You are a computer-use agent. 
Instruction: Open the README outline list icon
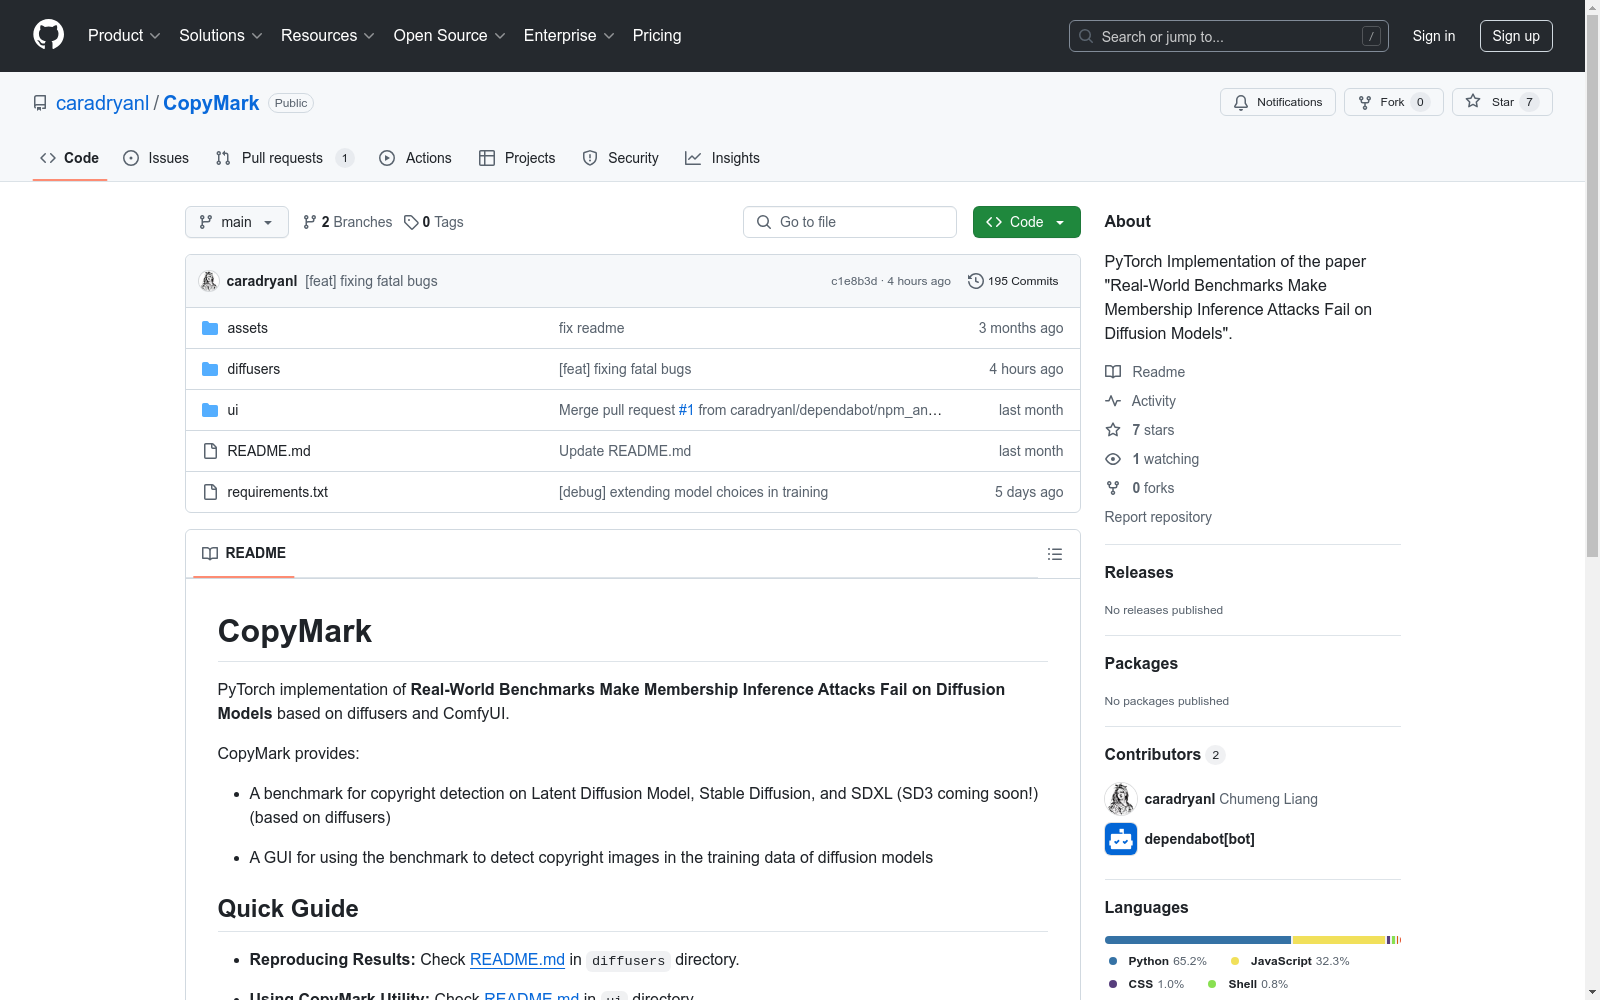[x=1054, y=554]
